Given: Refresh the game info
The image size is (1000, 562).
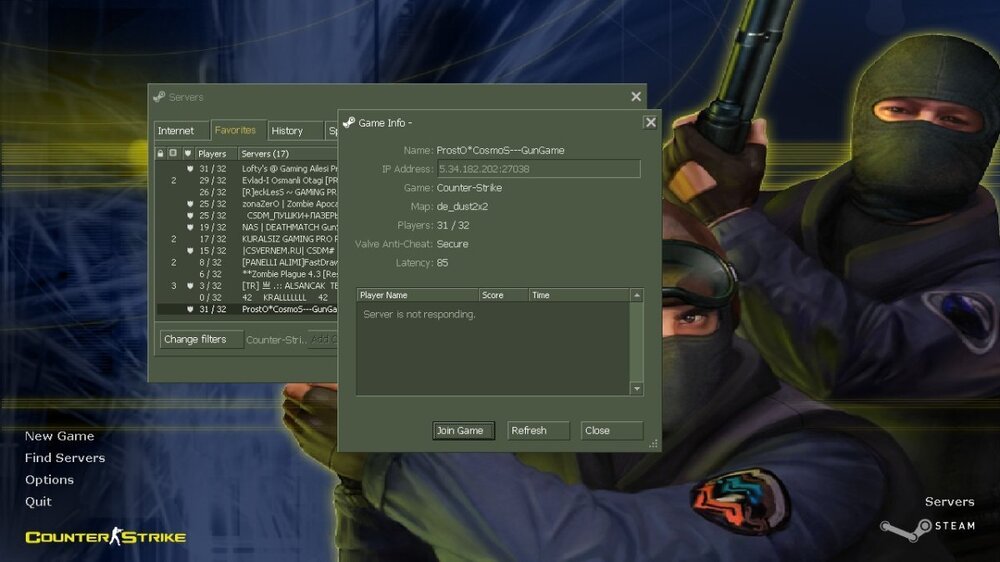Looking at the screenshot, I should 529,431.
